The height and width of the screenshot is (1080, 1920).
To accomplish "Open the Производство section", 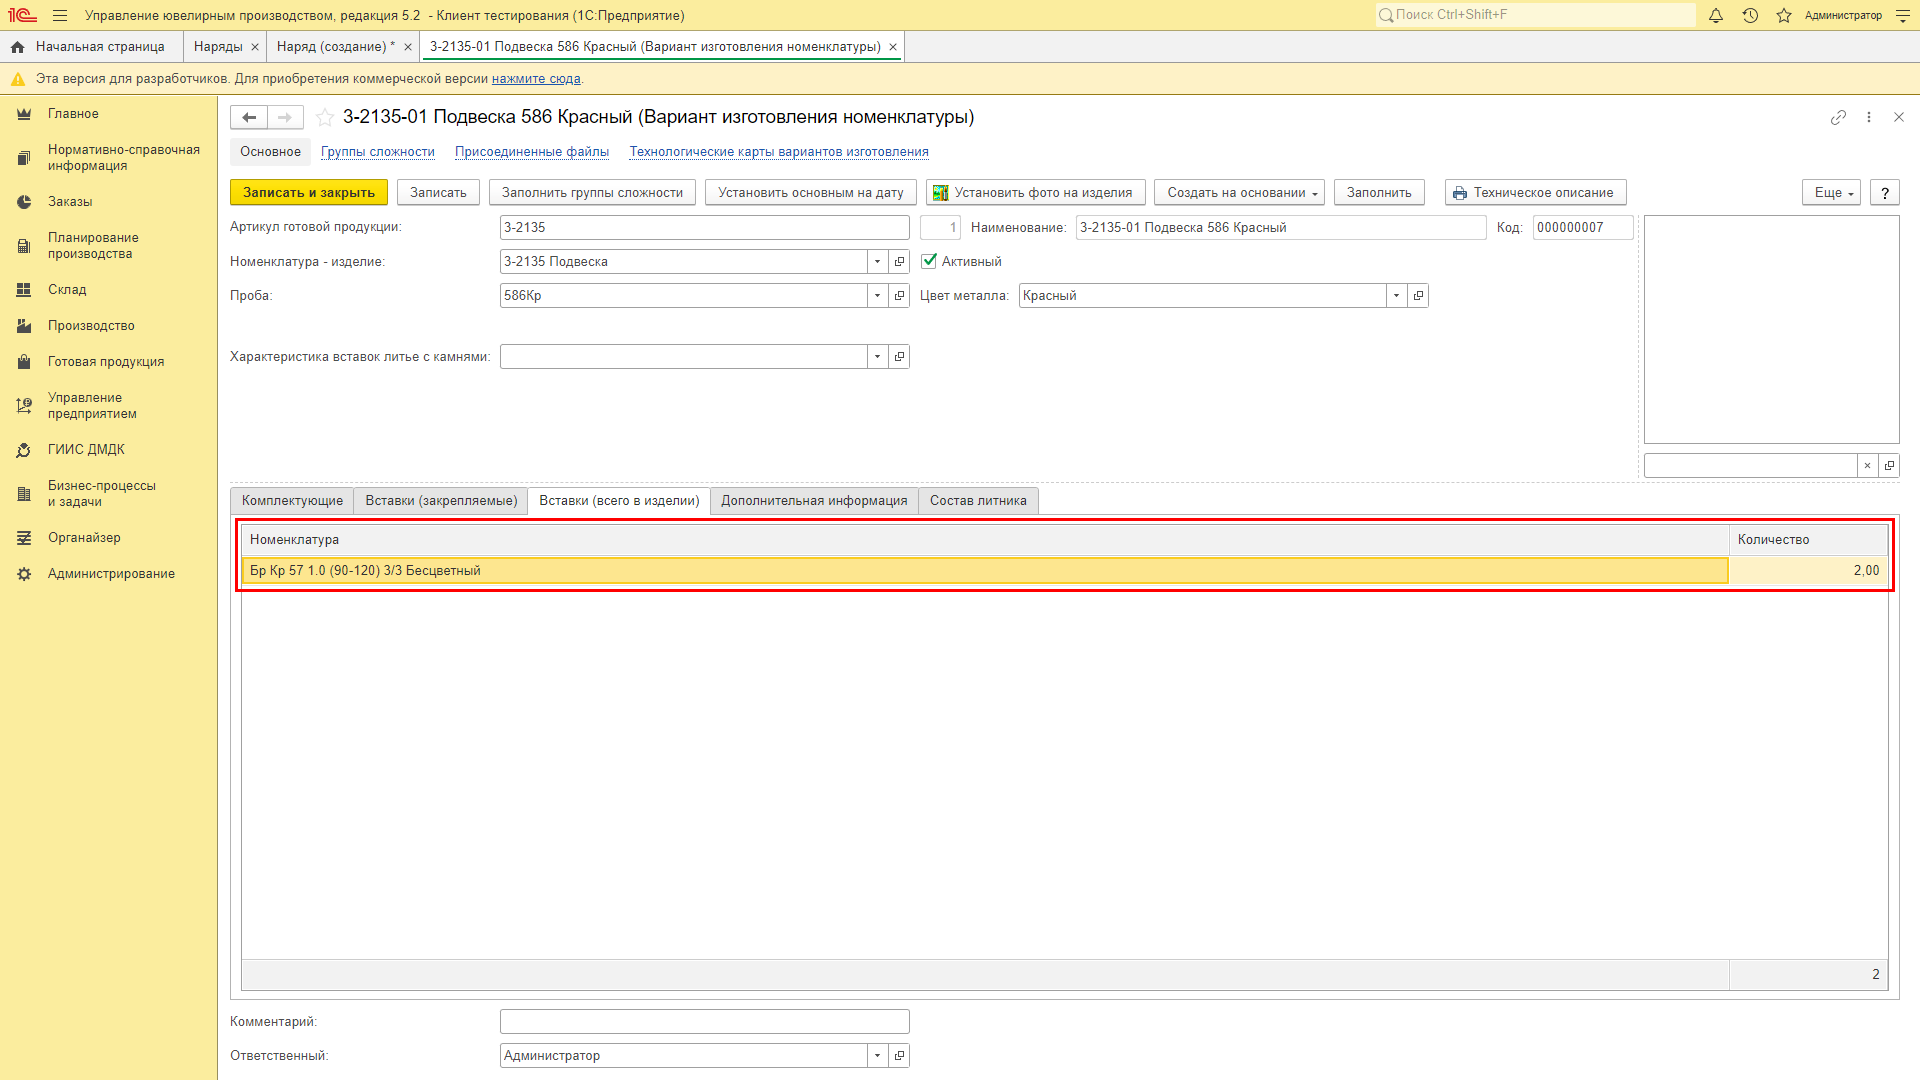I will point(91,326).
